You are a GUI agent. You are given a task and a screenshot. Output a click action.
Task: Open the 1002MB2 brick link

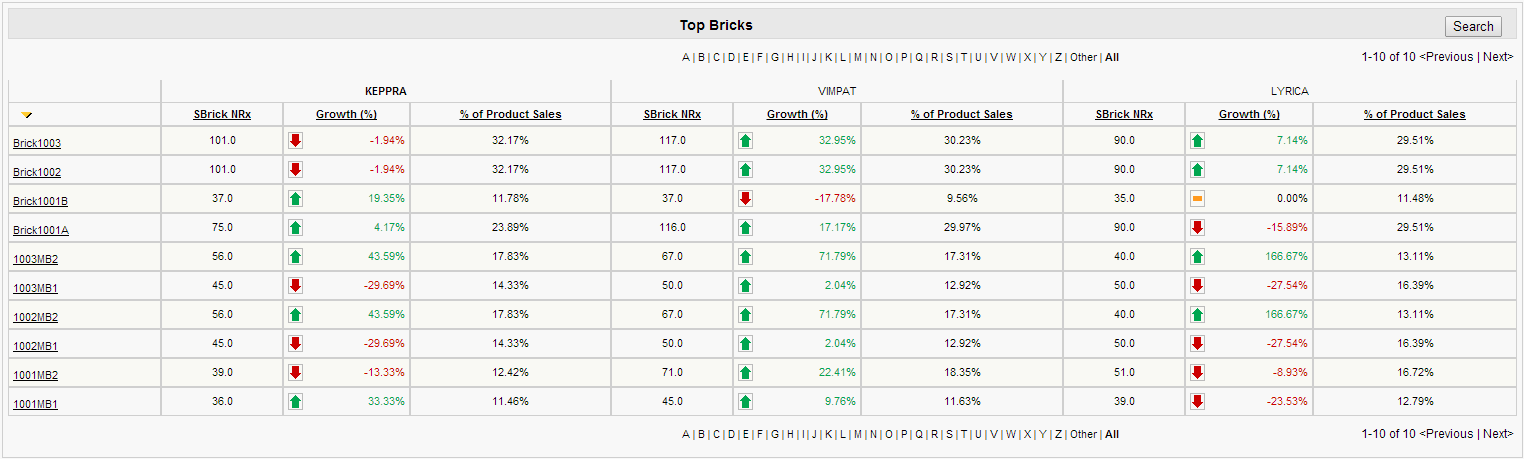35,318
